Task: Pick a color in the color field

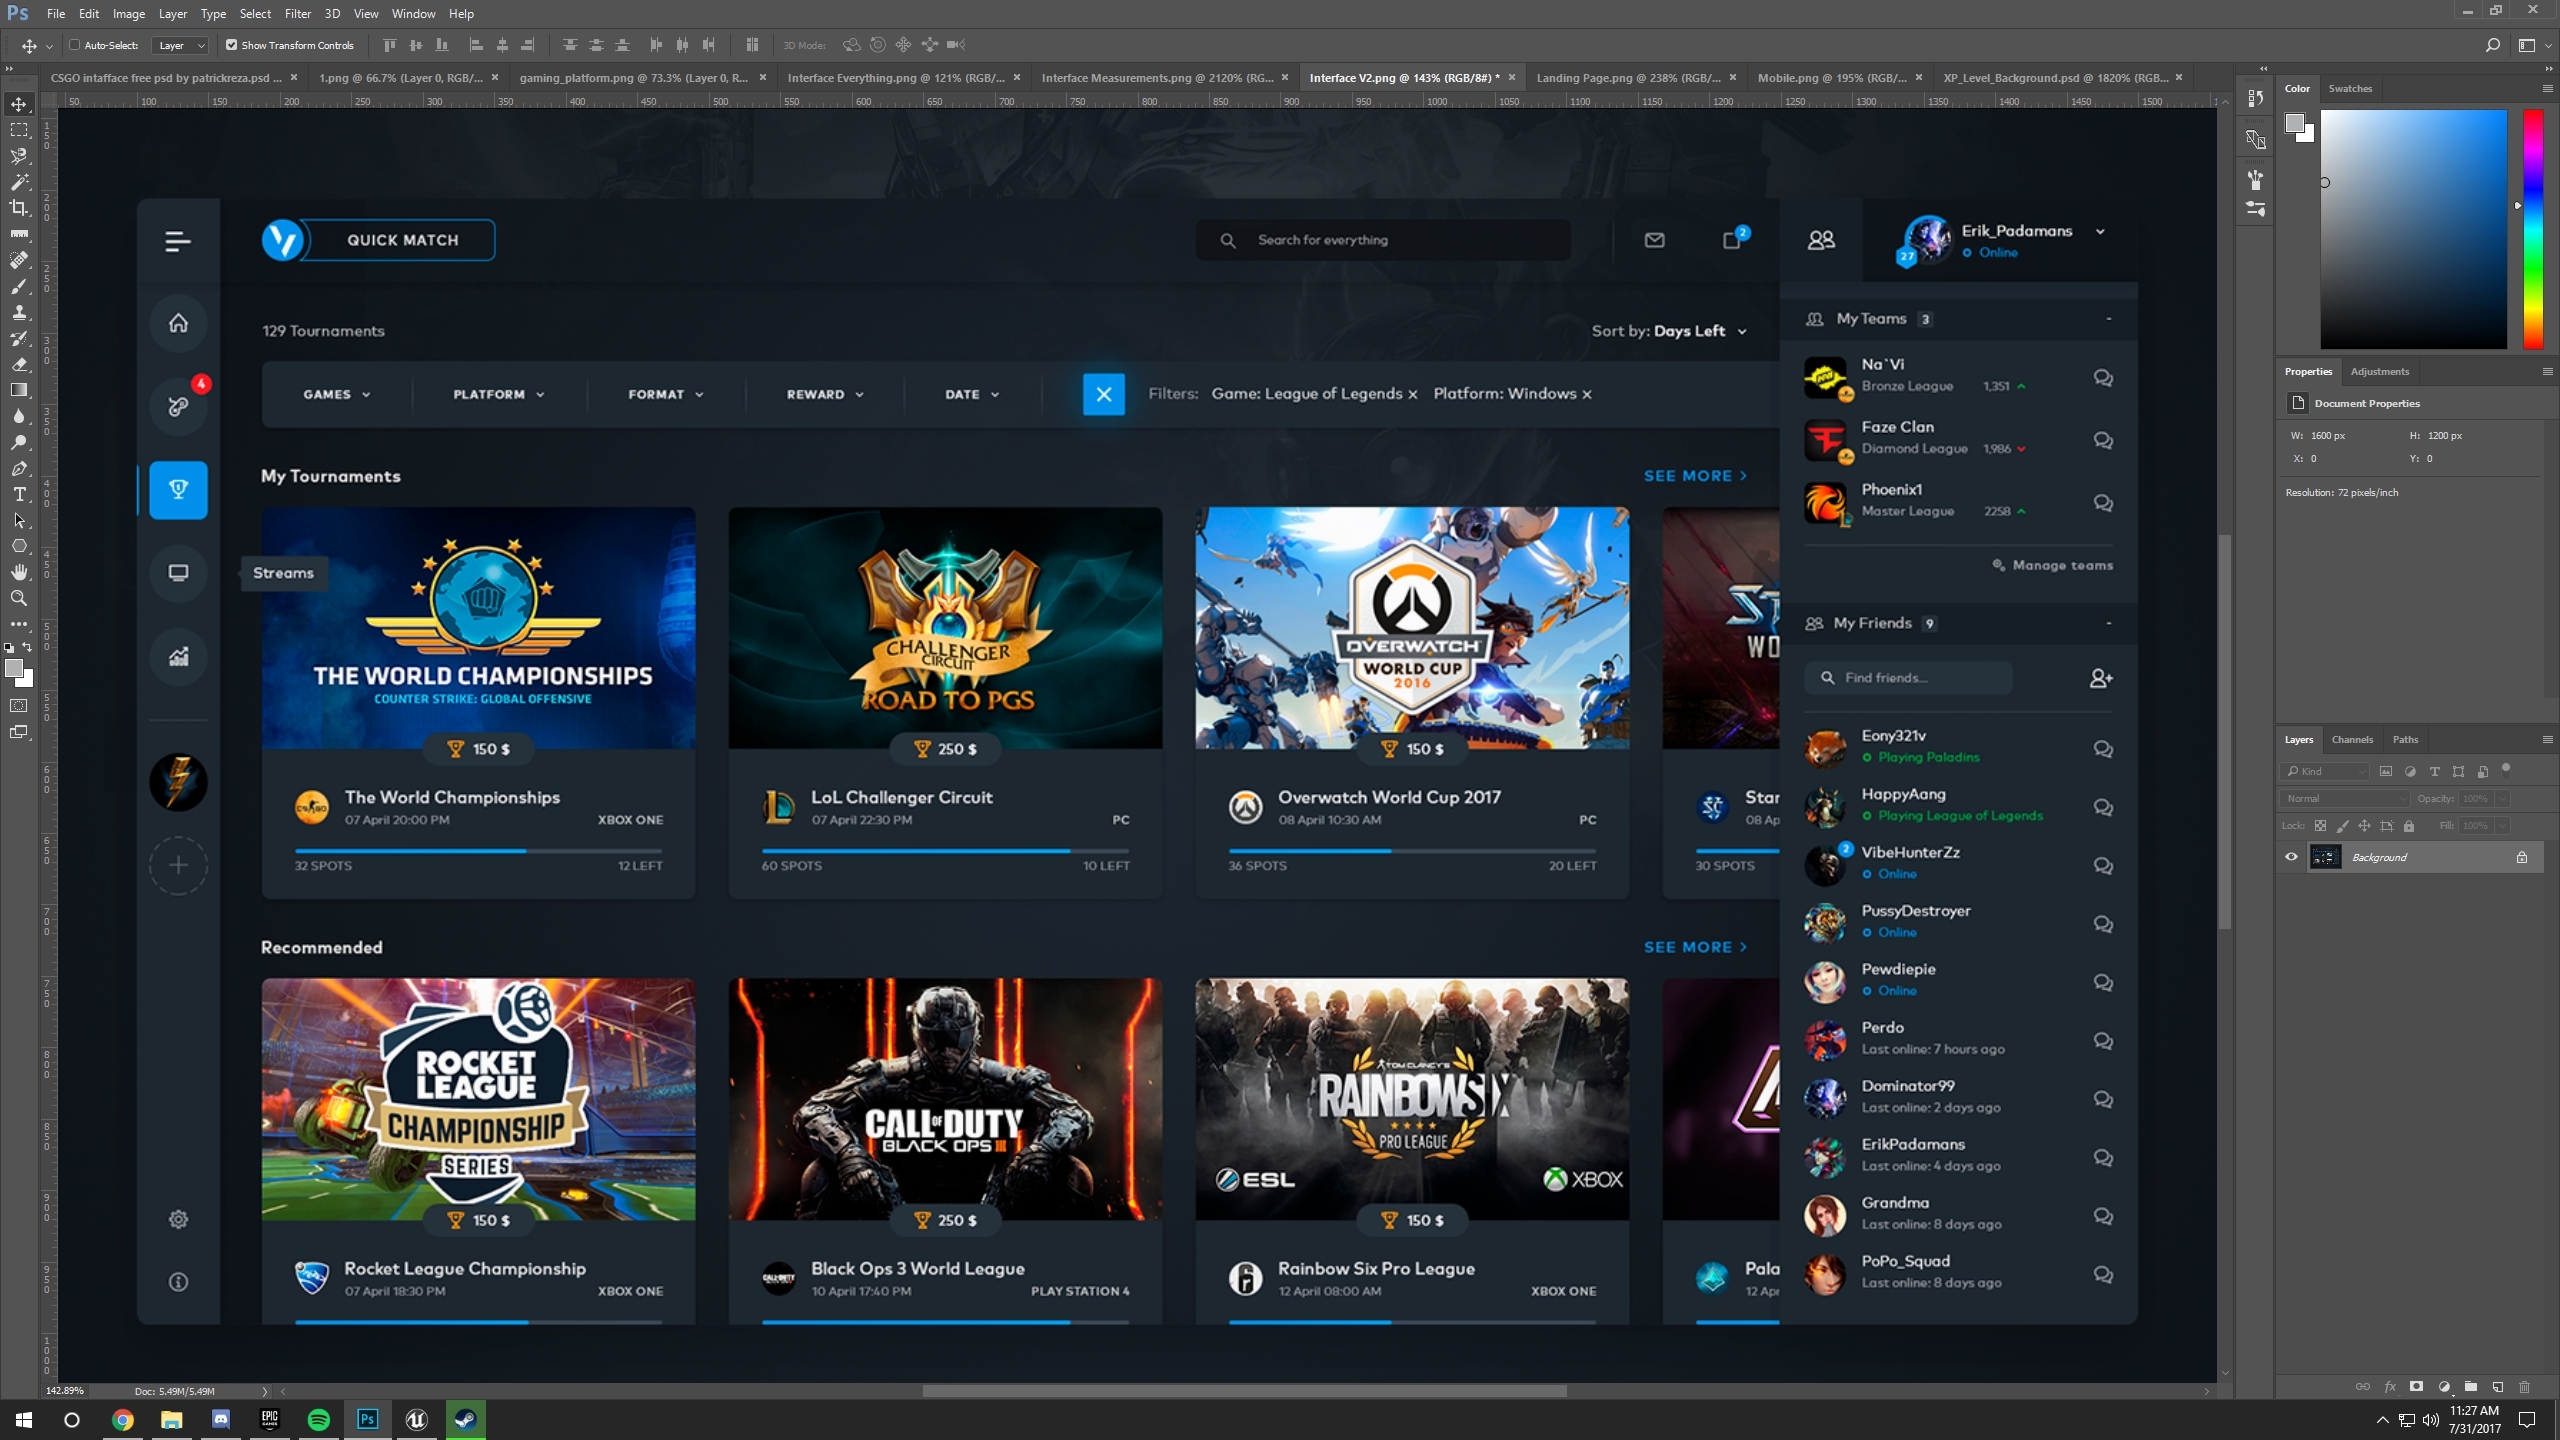Action: click(2413, 229)
